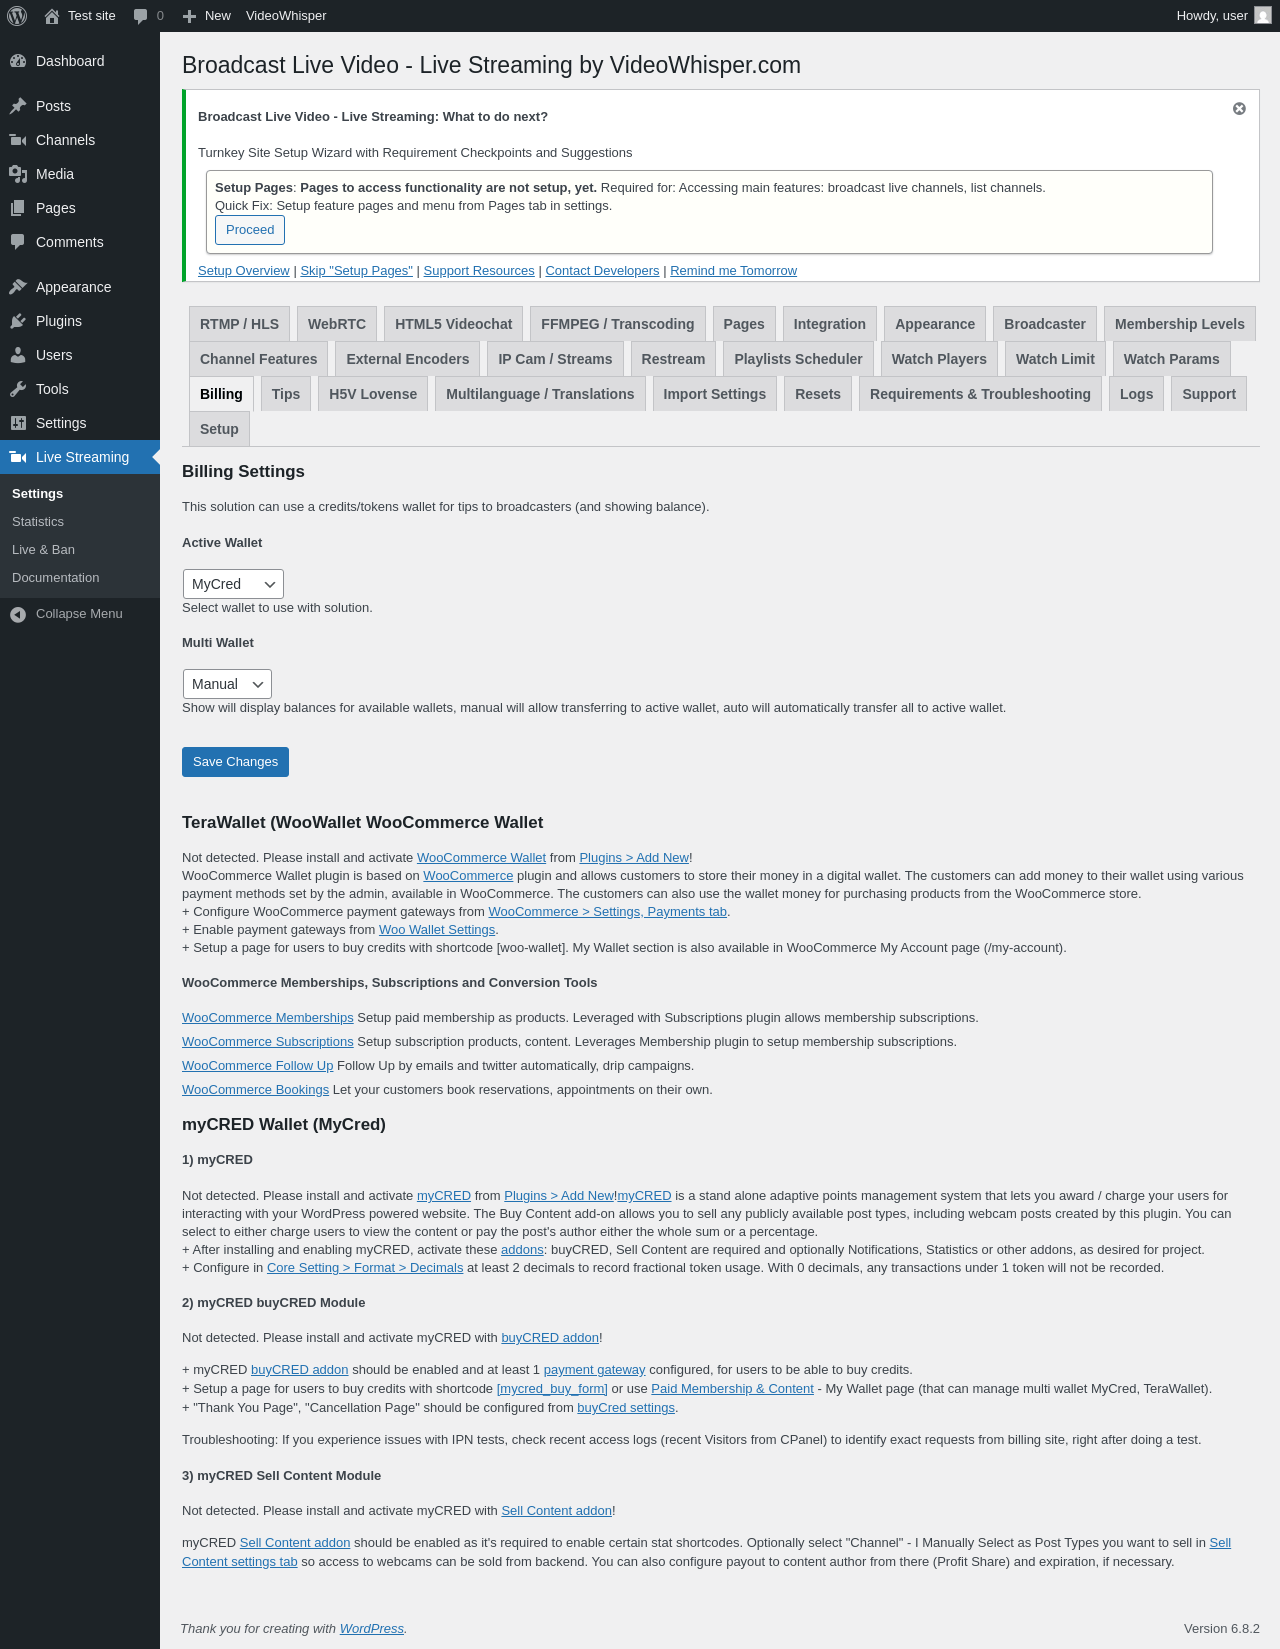Switch to the RTMP / HLS tab

[x=239, y=324]
